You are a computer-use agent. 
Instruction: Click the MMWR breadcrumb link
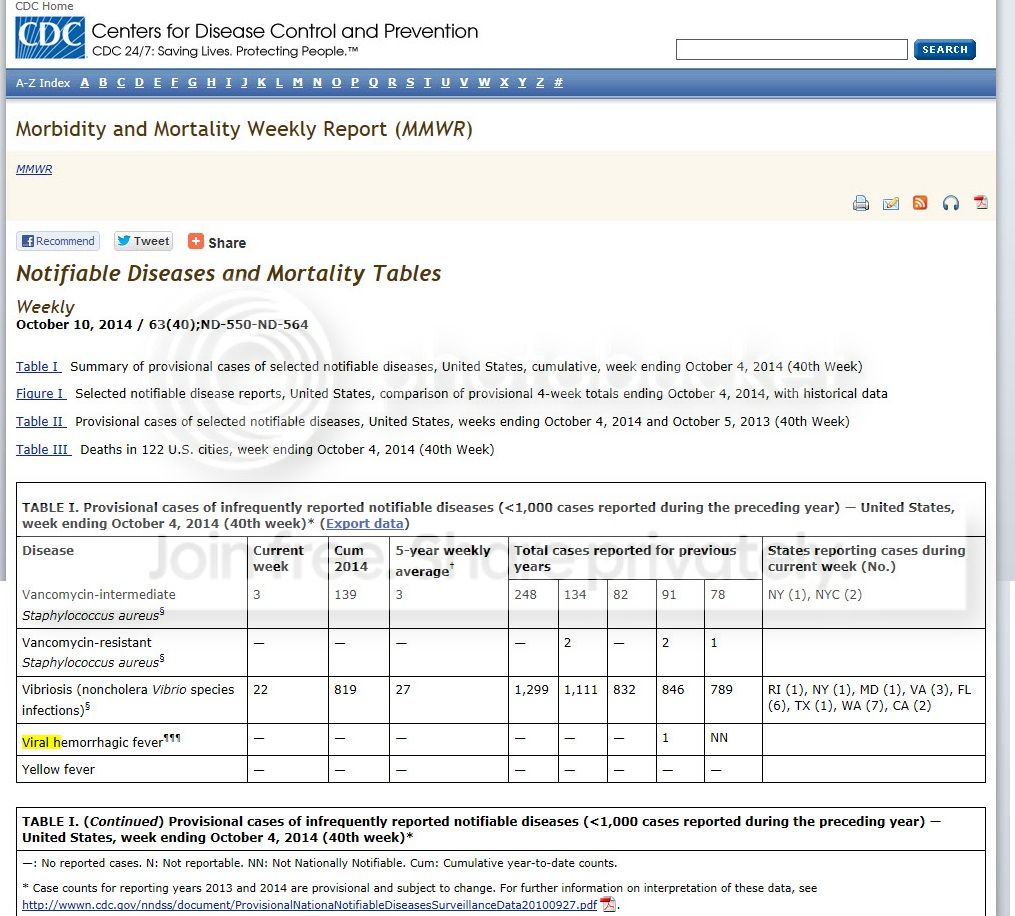34,169
